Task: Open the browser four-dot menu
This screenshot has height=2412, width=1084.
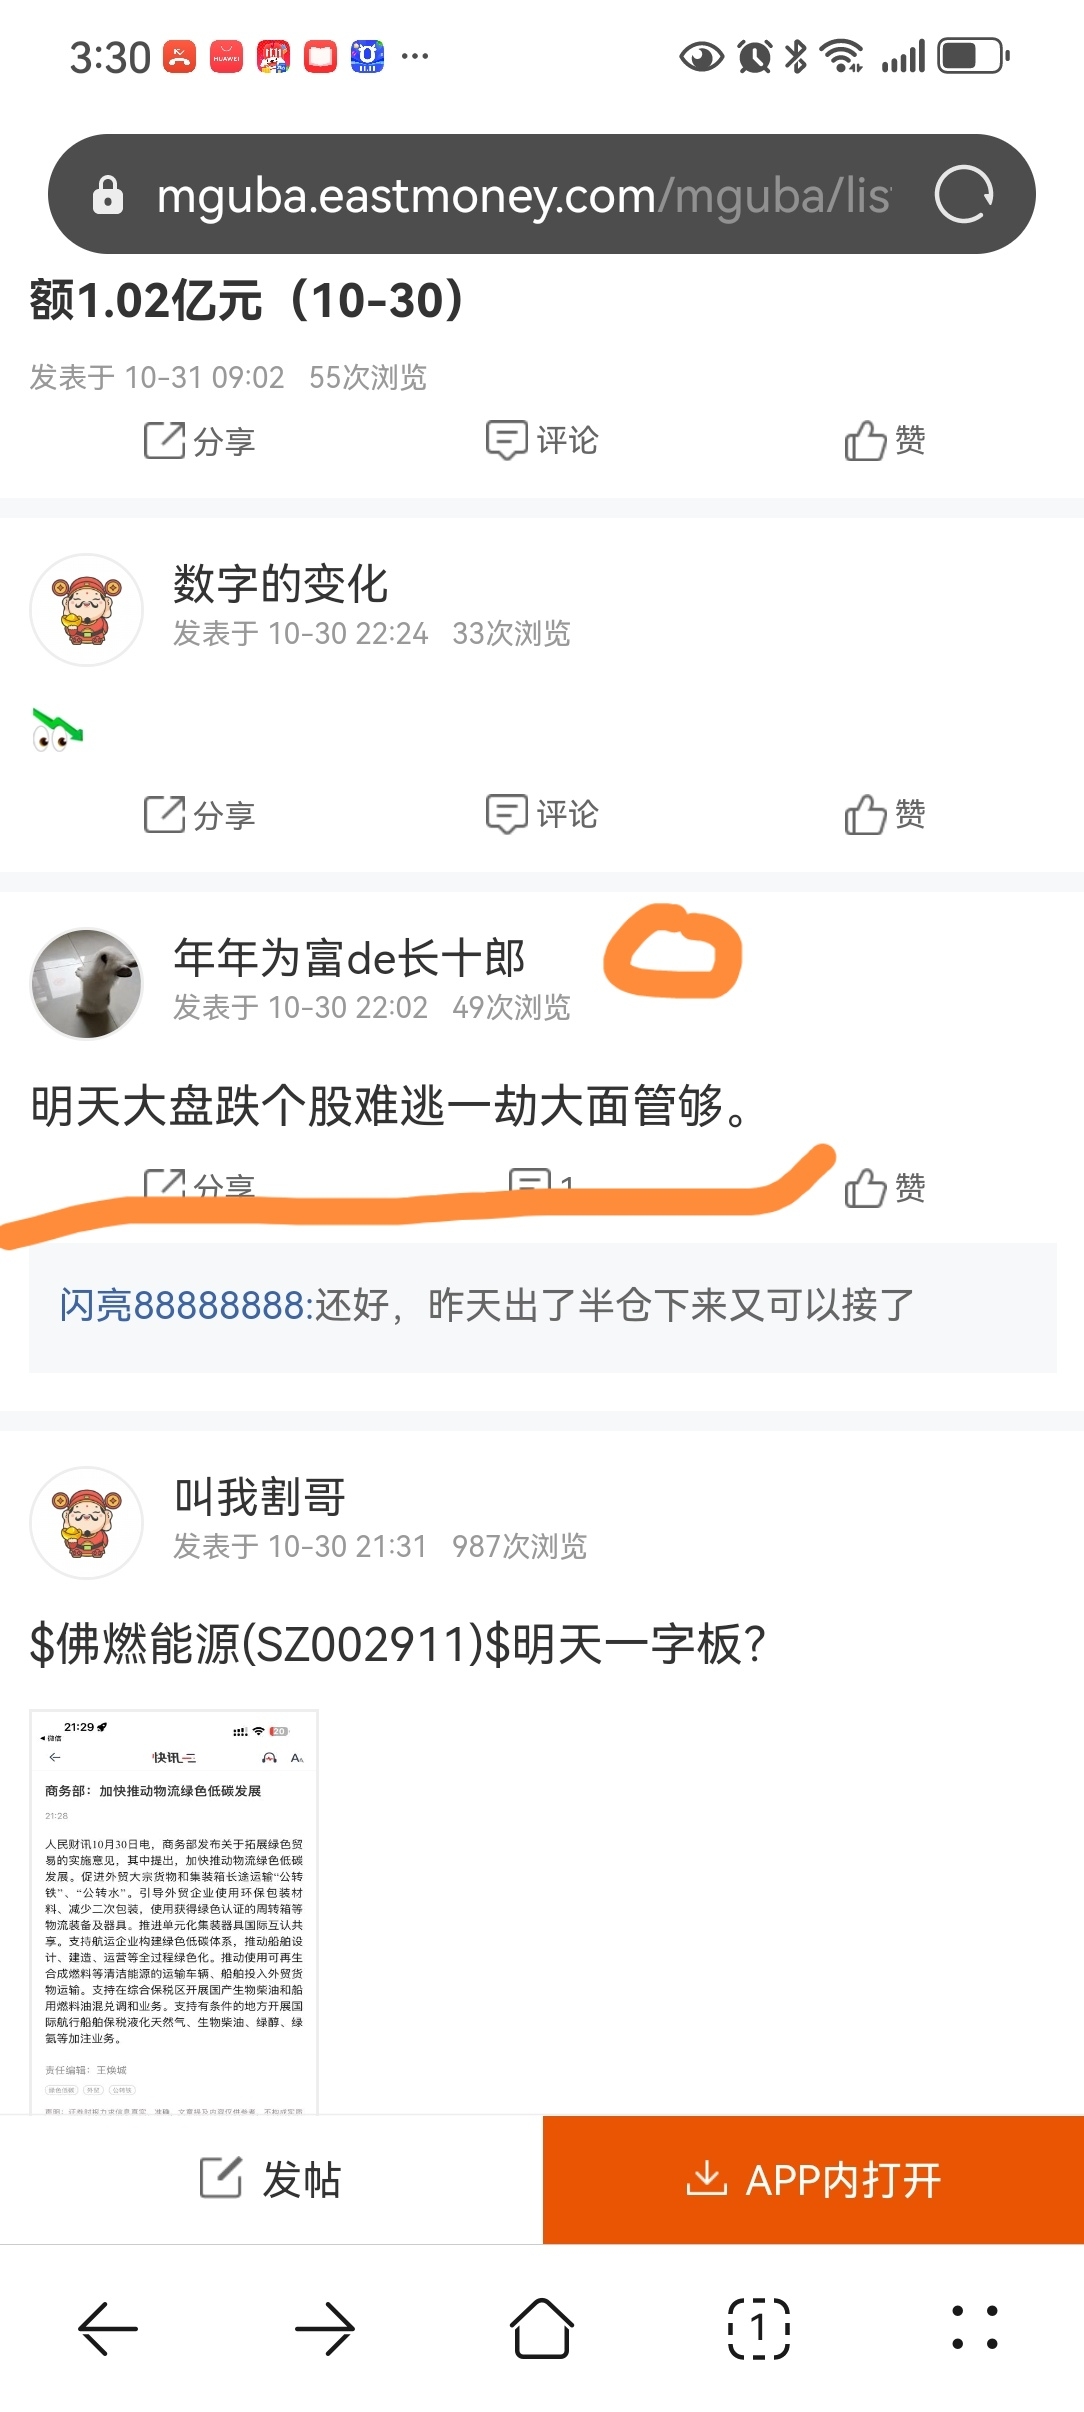Action: point(975,2328)
